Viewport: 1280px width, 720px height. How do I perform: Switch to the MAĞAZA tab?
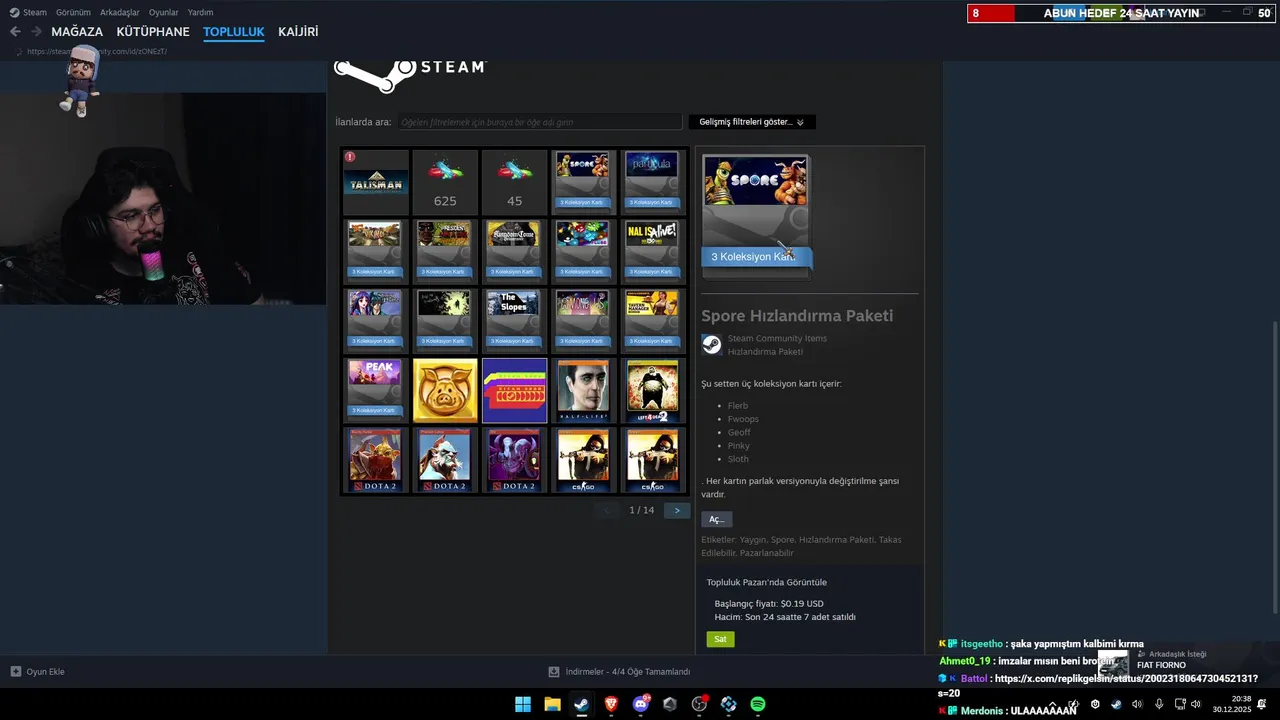click(x=77, y=32)
